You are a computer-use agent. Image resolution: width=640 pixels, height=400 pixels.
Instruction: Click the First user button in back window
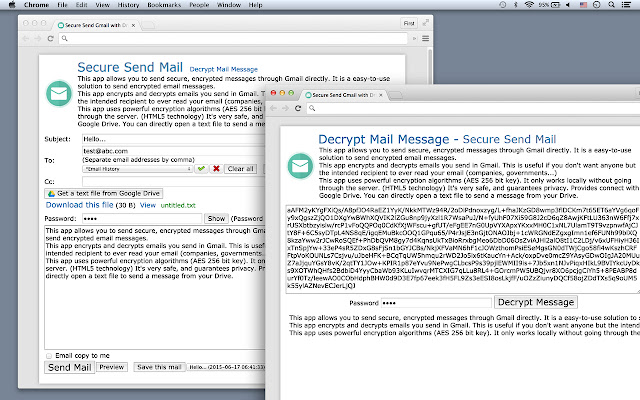point(409,23)
